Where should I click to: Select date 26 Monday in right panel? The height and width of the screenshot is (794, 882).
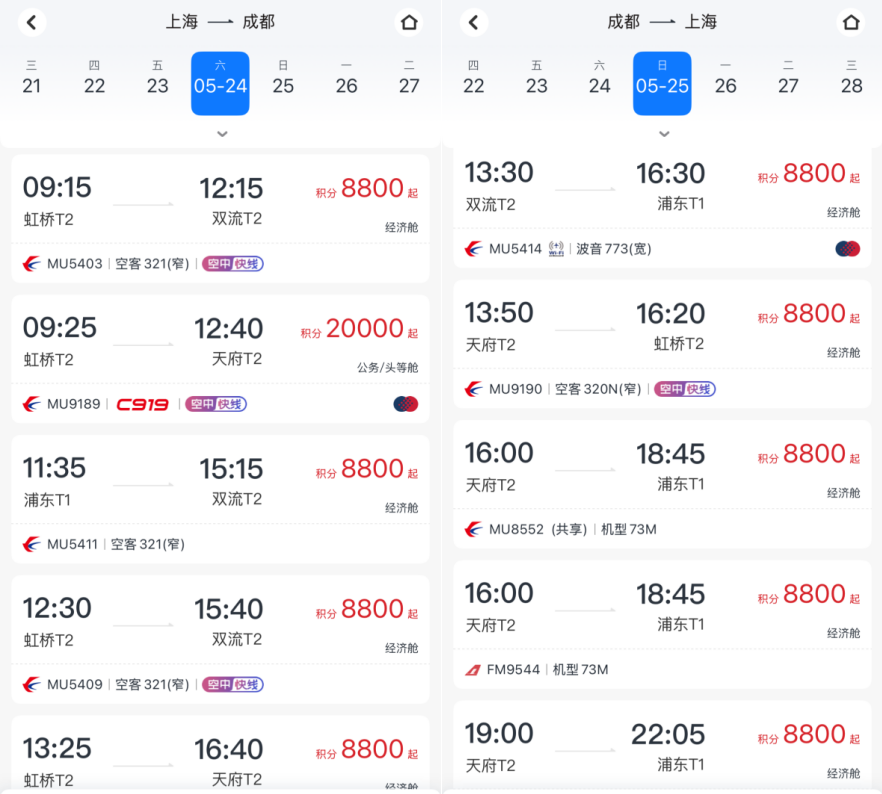tap(726, 79)
